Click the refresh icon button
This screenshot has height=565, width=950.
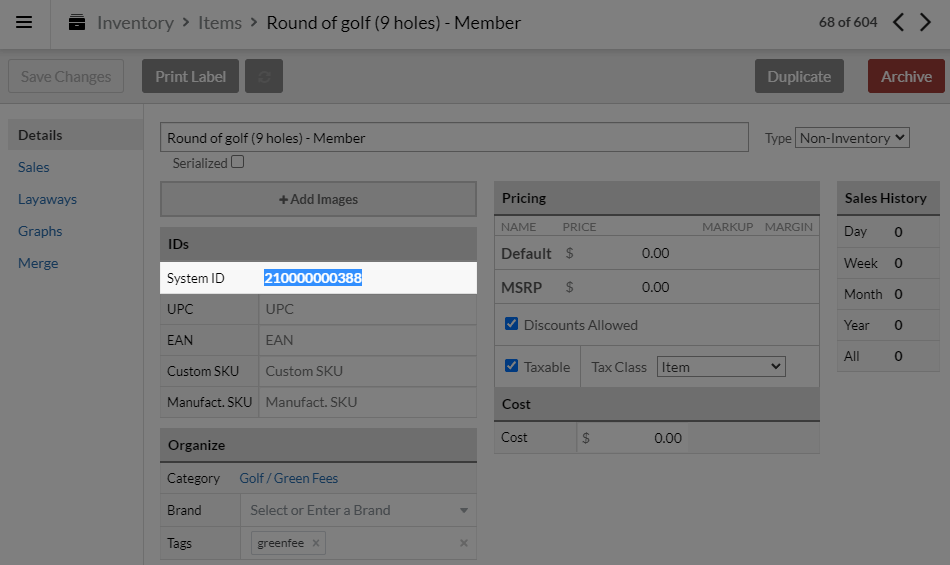click(x=264, y=76)
